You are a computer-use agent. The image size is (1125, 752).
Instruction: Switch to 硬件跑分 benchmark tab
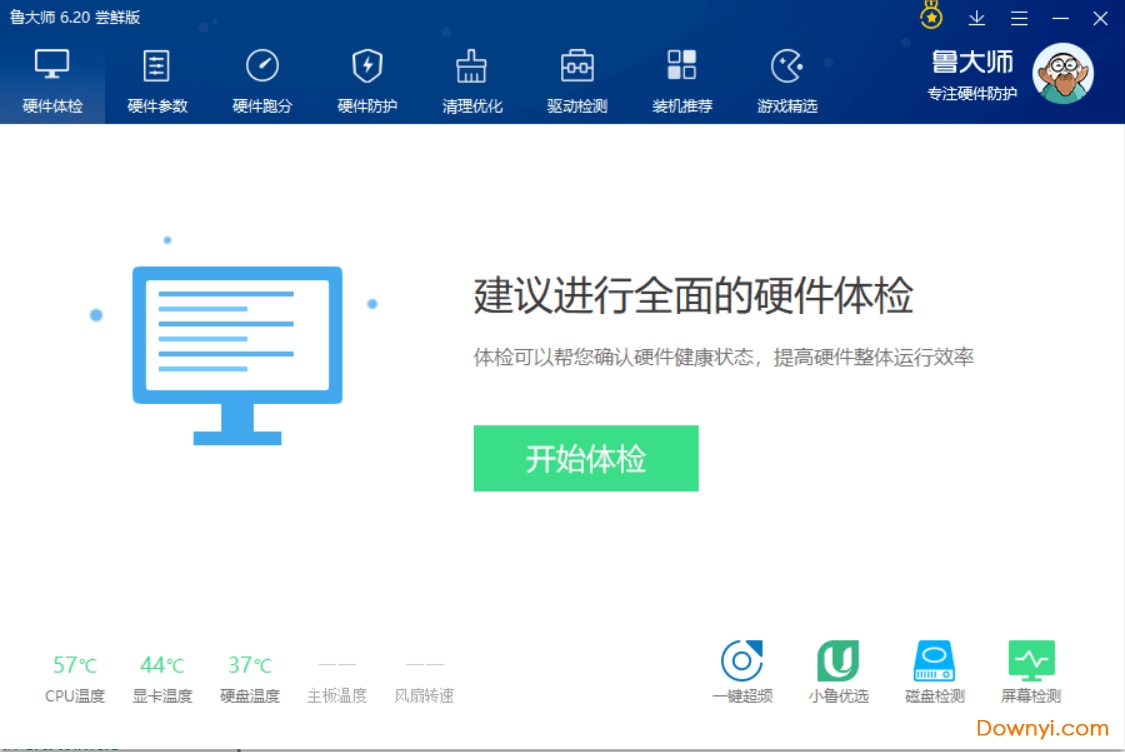click(x=262, y=80)
